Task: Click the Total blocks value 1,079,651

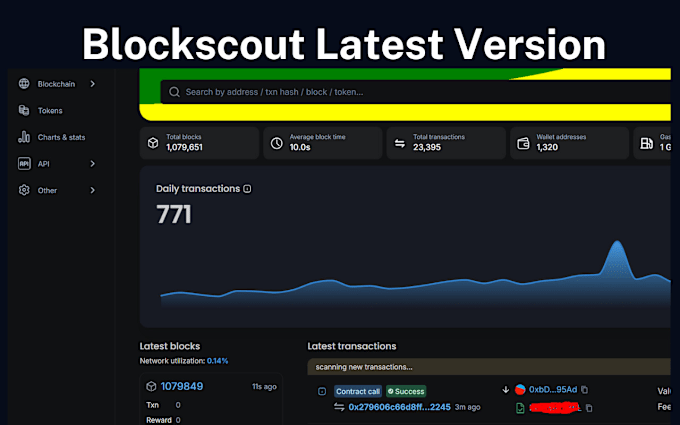Action: tap(184, 147)
